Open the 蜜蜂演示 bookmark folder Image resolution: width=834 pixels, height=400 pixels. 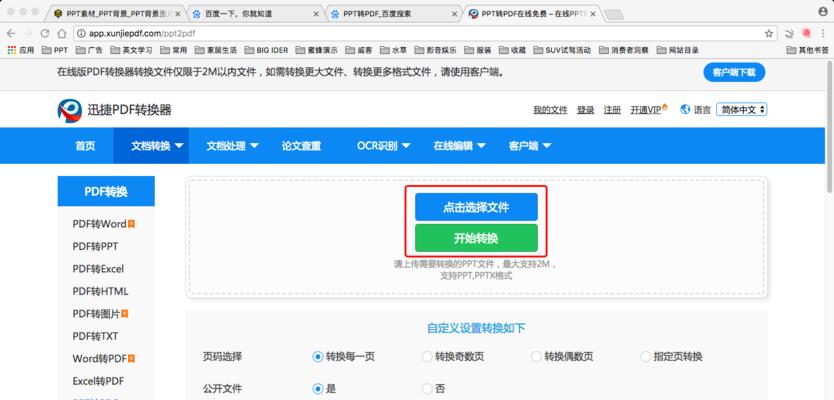(x=316, y=50)
